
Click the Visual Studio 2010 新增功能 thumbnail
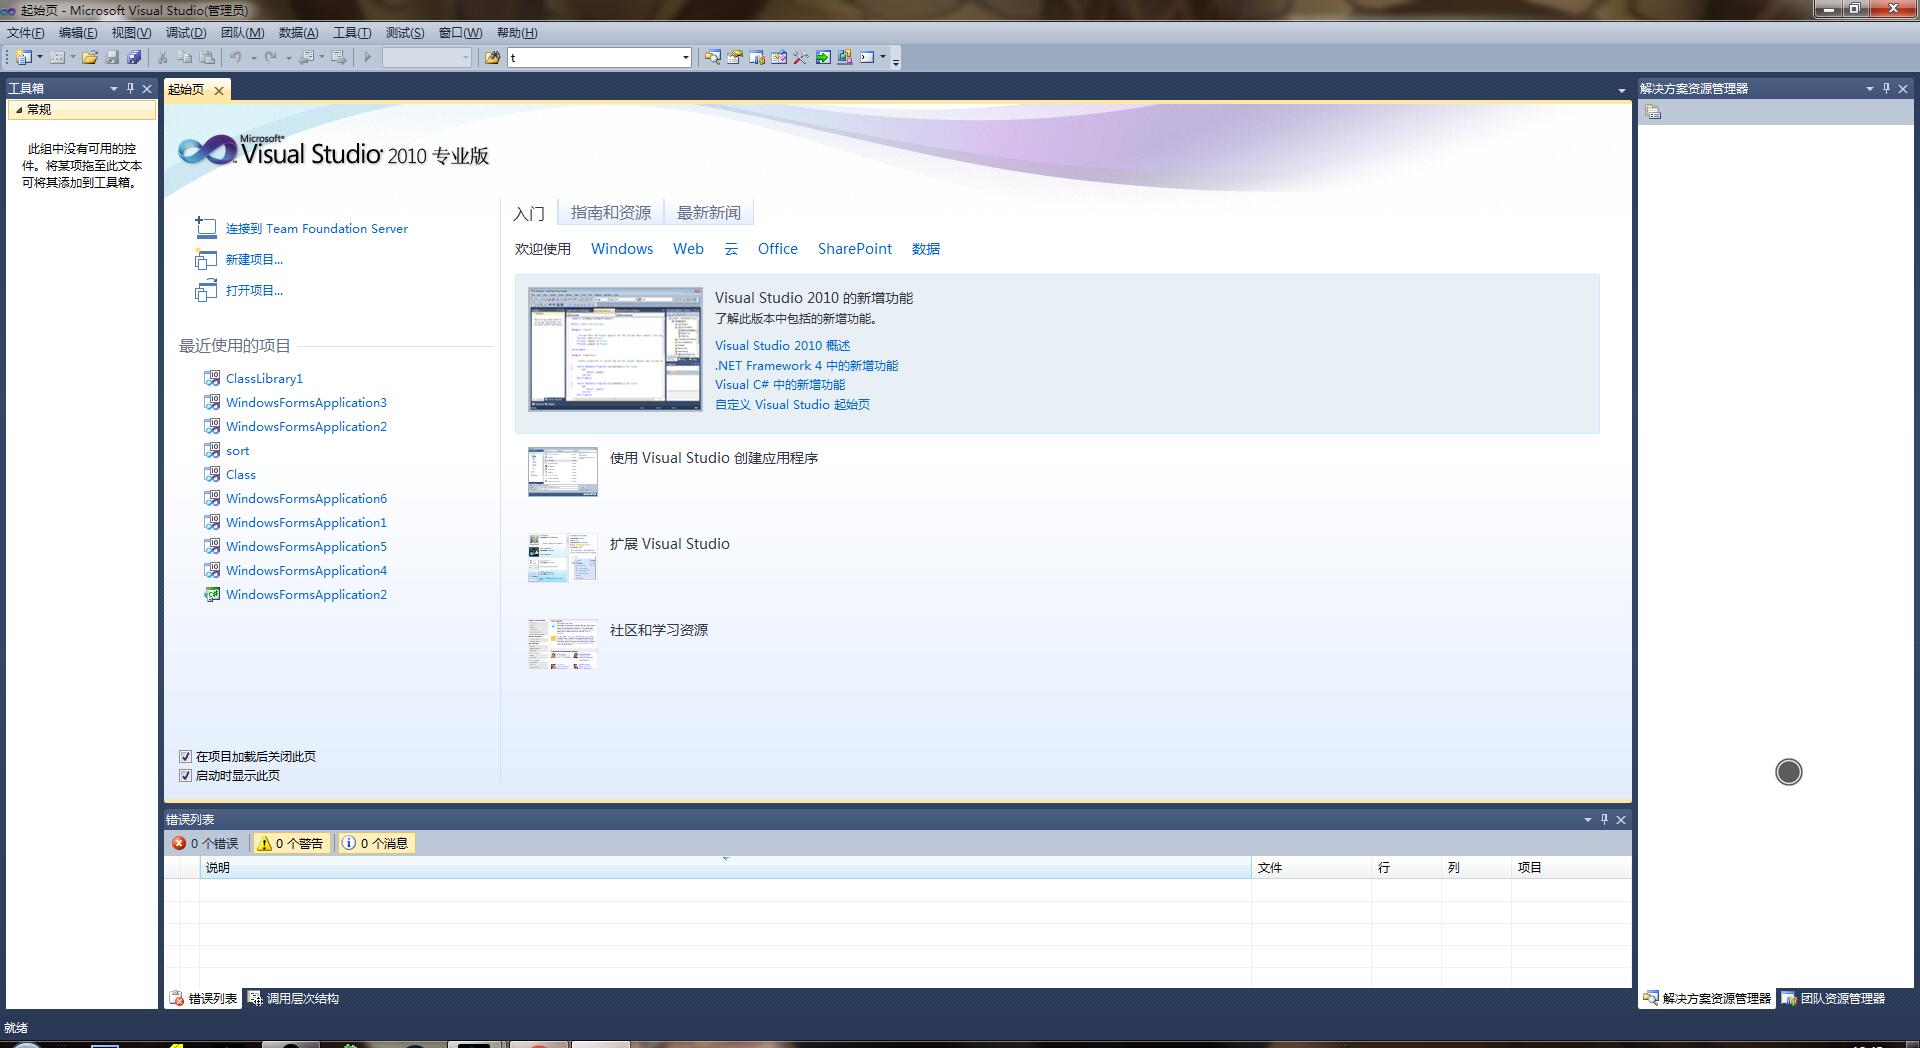click(x=615, y=350)
